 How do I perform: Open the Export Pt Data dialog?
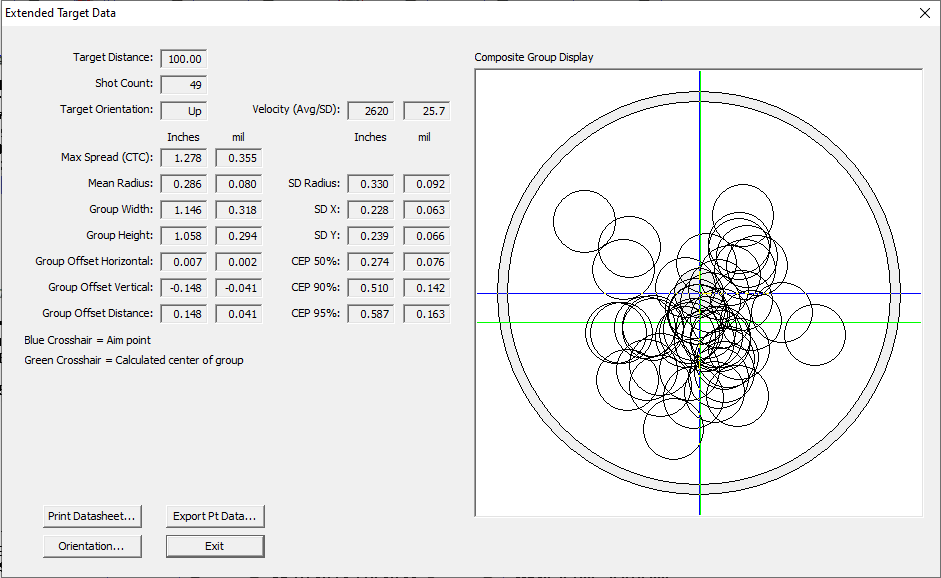click(215, 516)
